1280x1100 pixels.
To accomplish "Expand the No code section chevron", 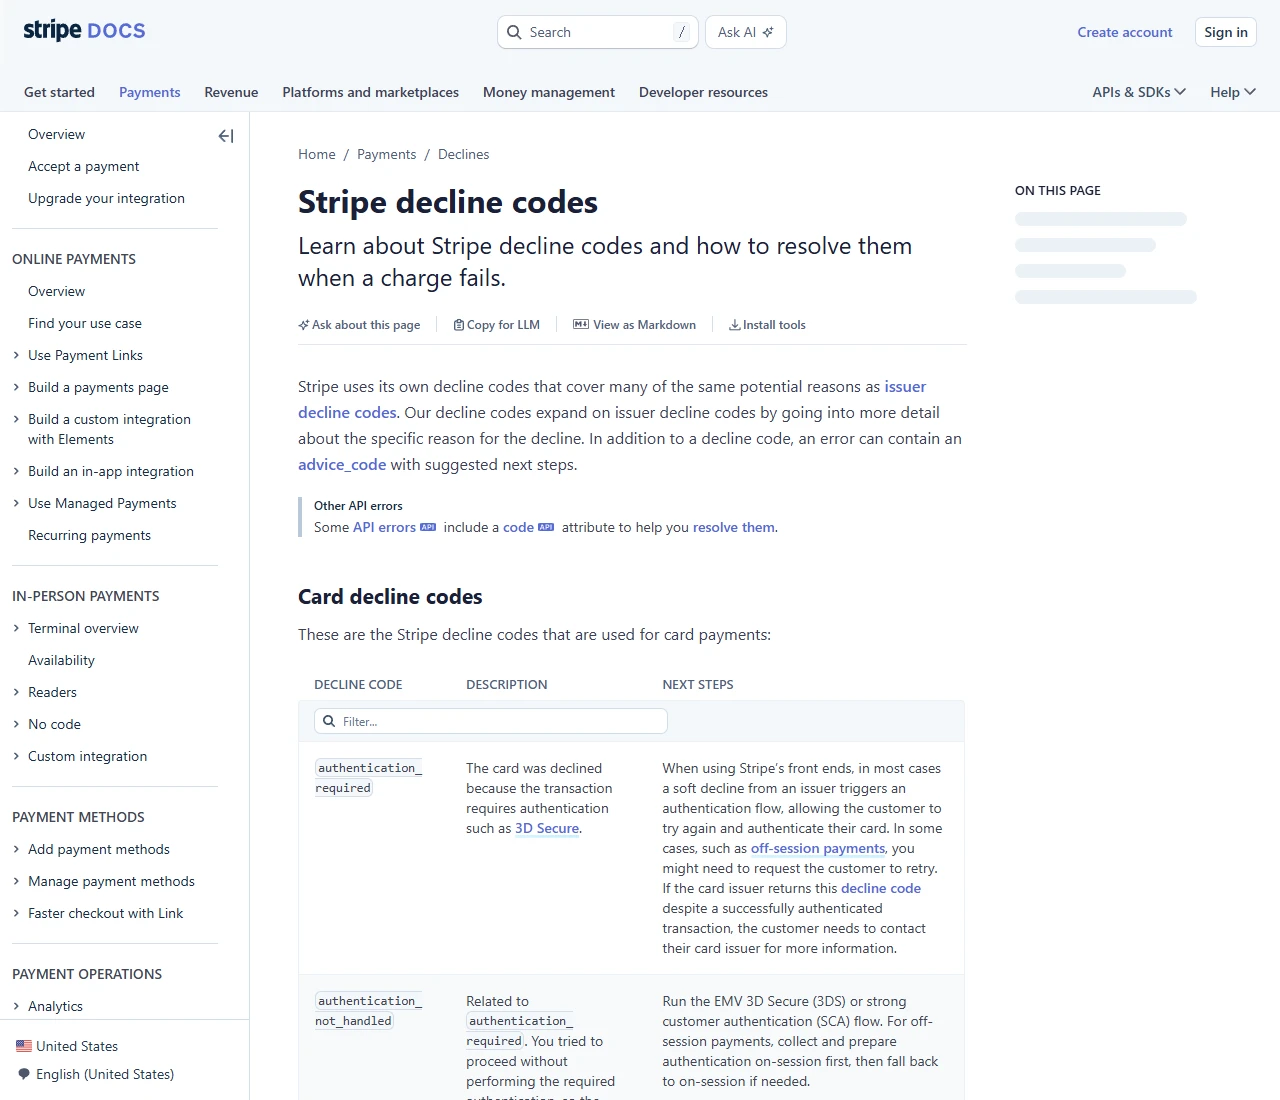I will (16, 724).
